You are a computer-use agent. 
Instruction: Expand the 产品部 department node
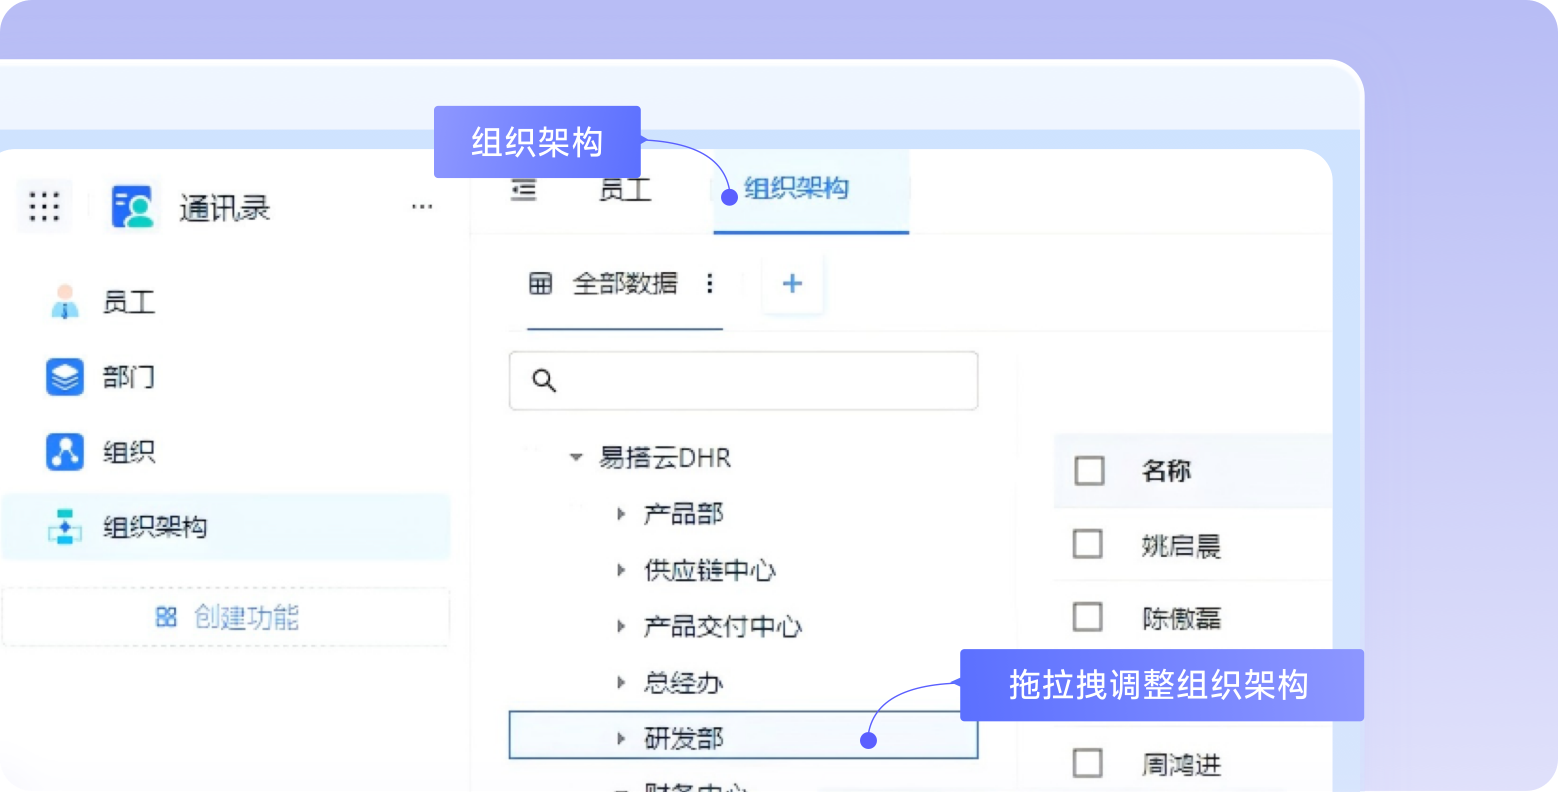tap(621, 514)
